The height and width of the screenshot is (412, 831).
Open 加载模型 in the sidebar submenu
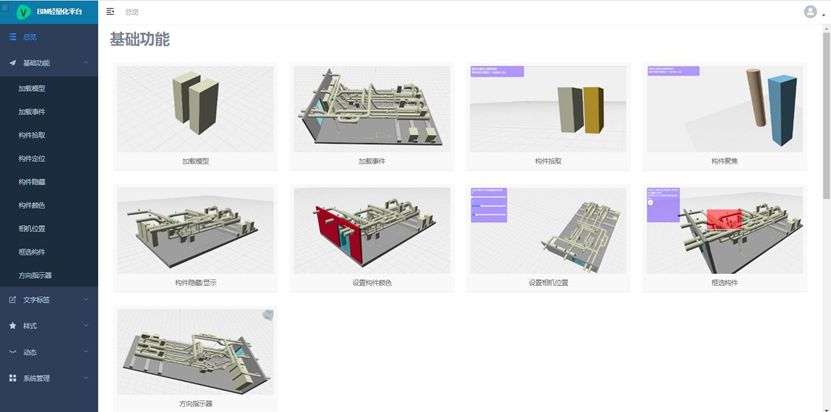coord(32,89)
